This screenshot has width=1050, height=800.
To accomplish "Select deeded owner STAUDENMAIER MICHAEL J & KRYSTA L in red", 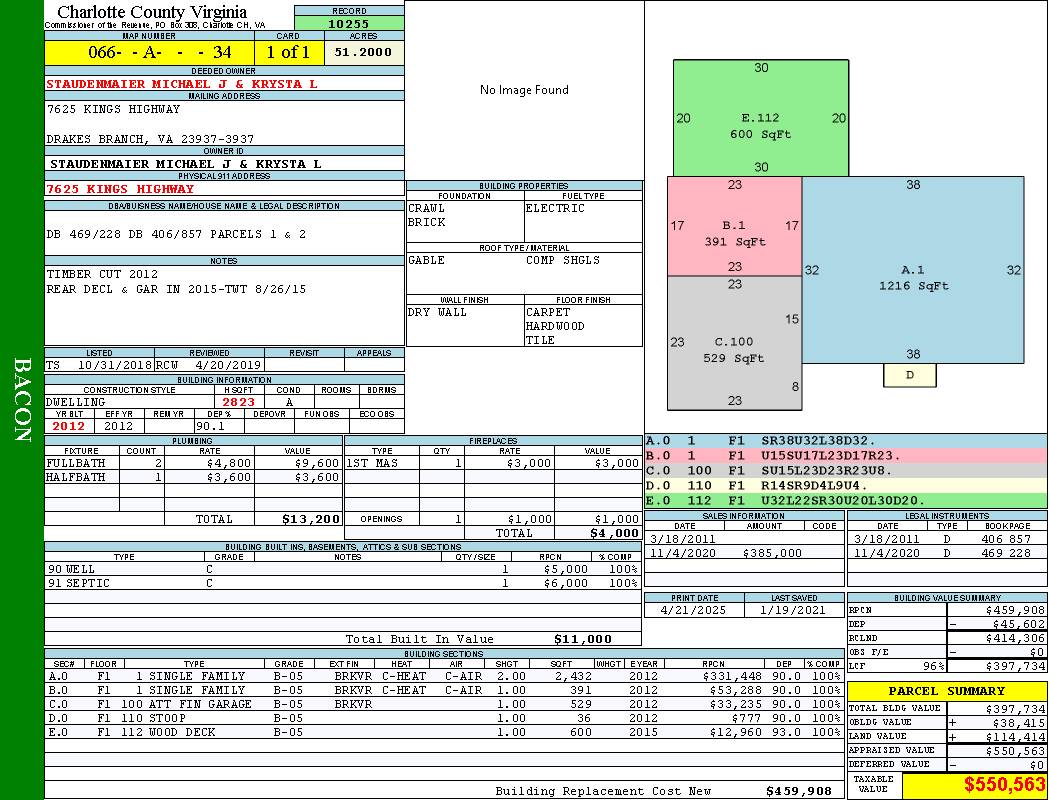I will [181, 84].
